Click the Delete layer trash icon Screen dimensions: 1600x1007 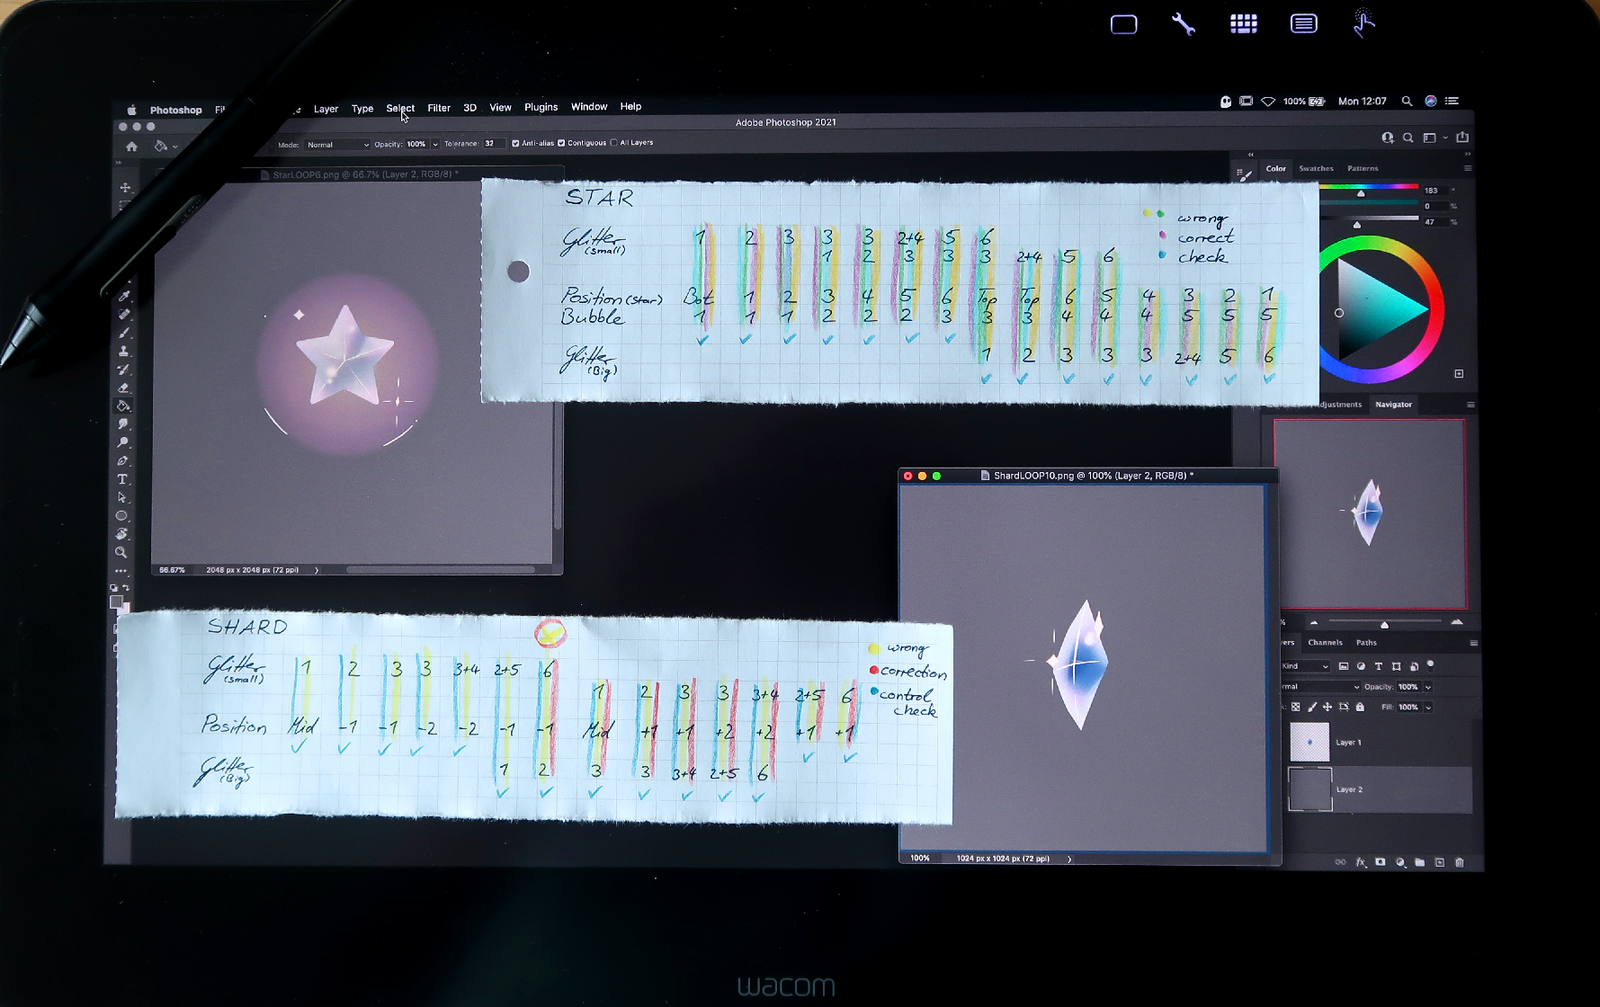tap(1459, 863)
